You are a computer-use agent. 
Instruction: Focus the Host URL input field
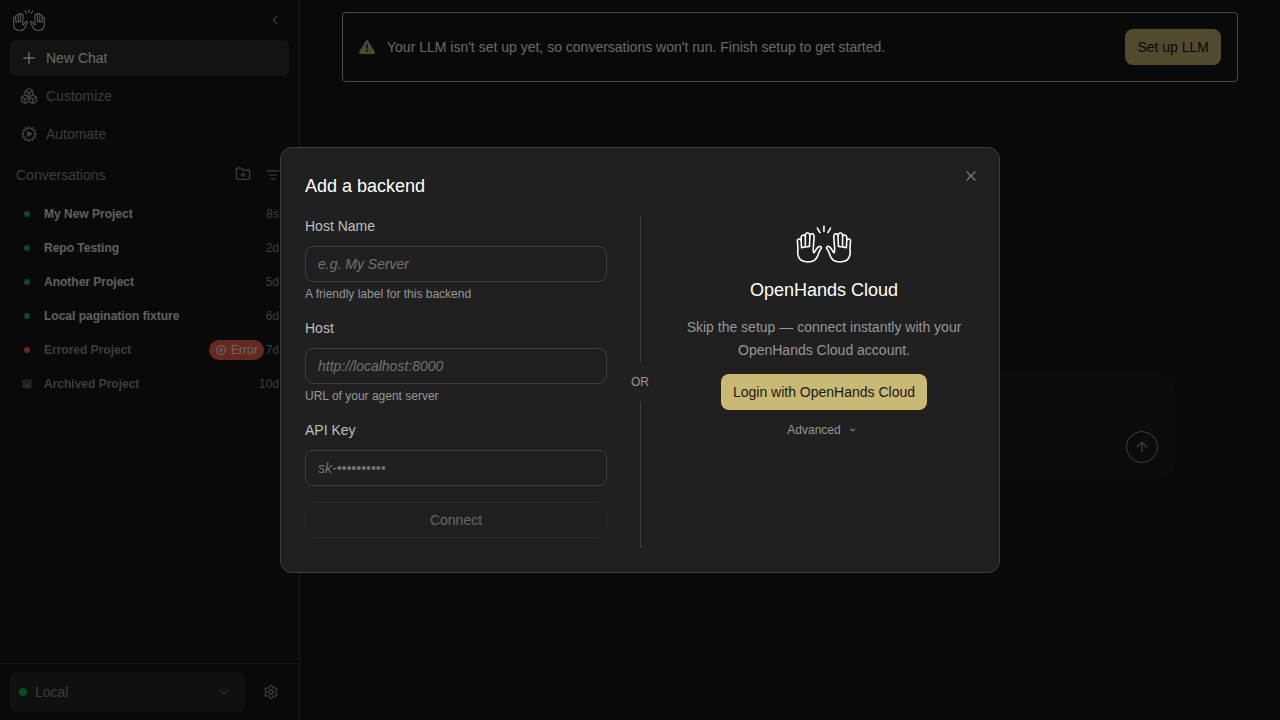456,366
